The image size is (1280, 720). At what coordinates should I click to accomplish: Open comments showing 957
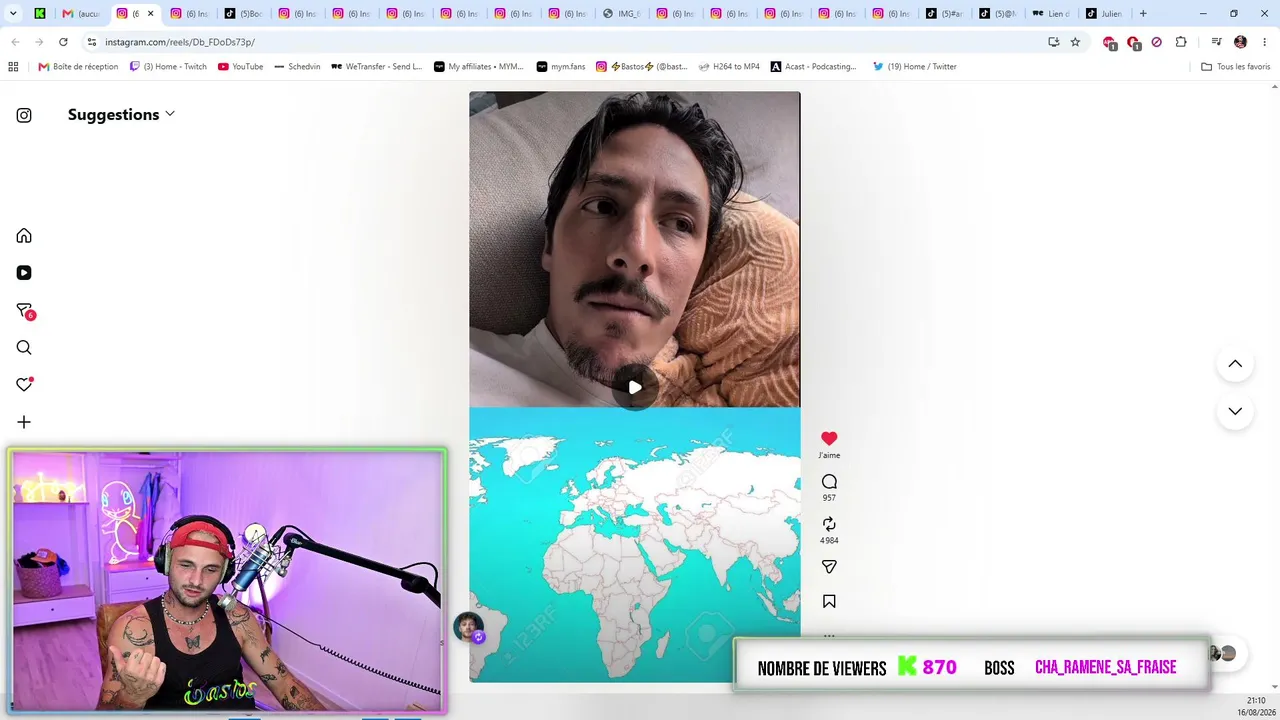[829, 482]
